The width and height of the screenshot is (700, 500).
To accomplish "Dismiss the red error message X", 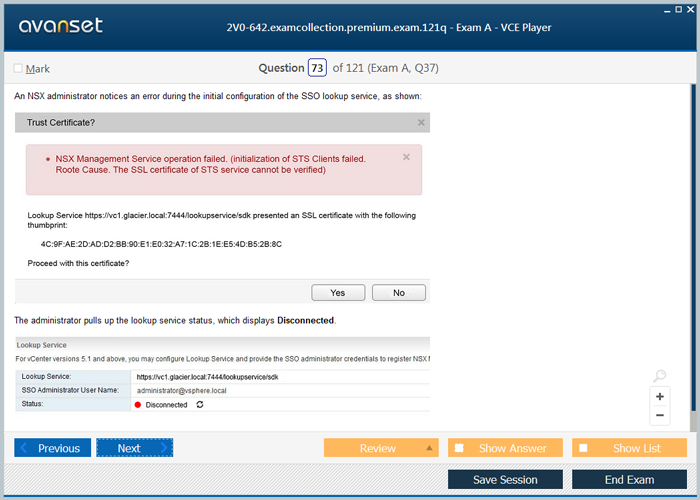I will click(x=406, y=157).
